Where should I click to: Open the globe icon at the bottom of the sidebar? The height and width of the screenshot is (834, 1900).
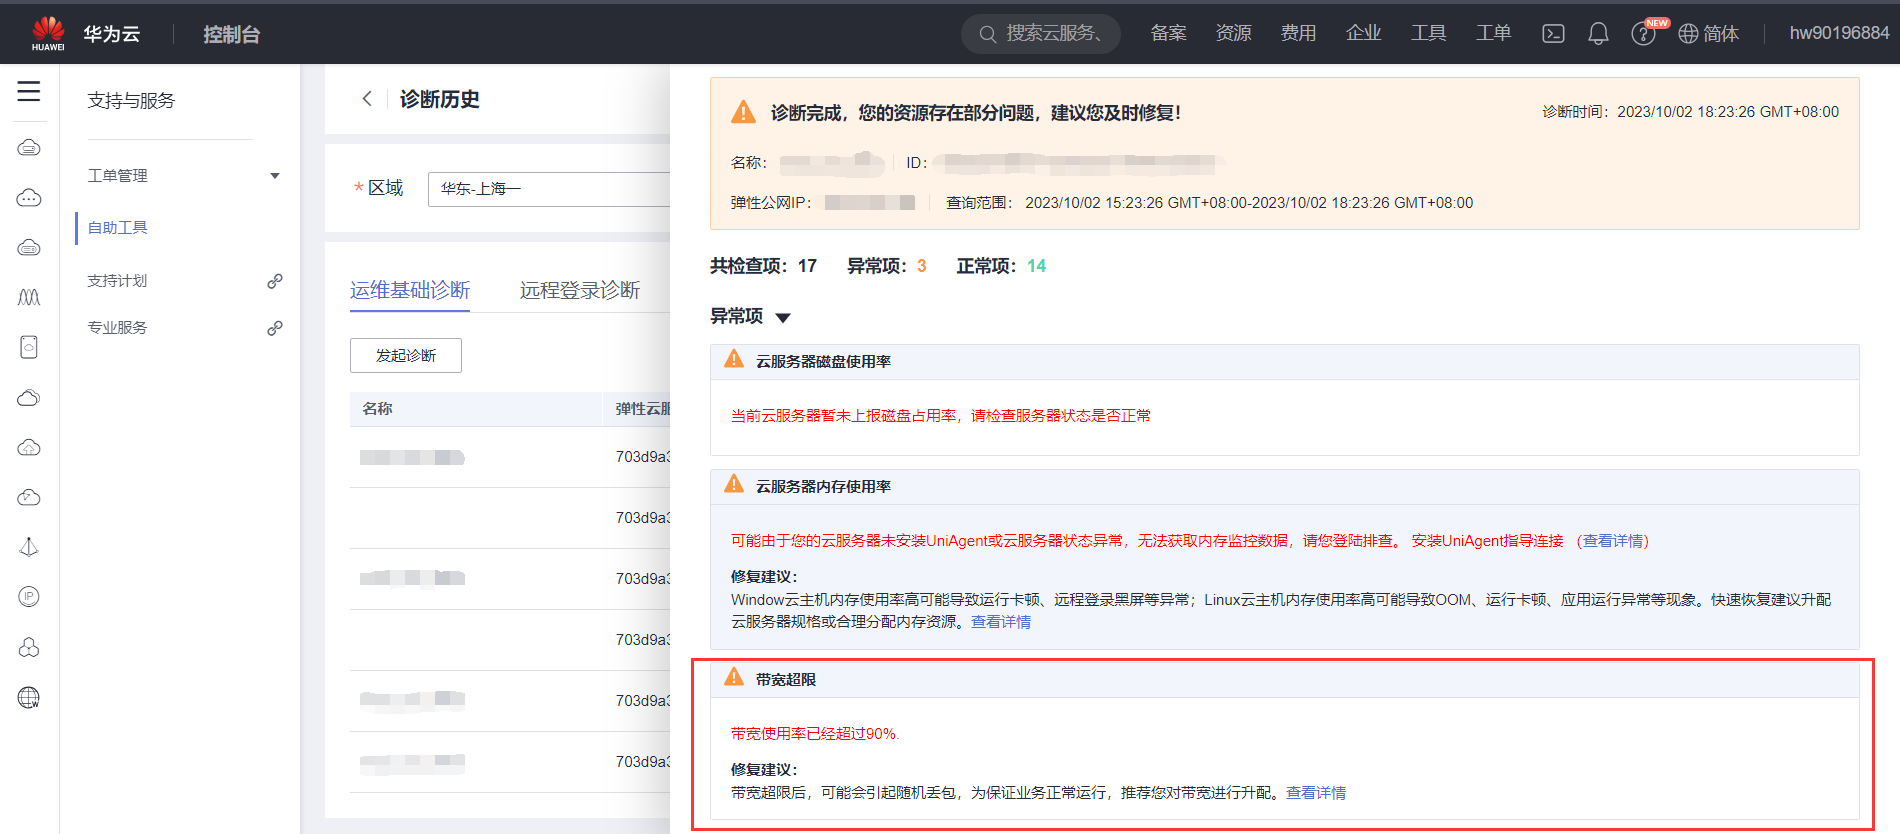click(x=29, y=697)
